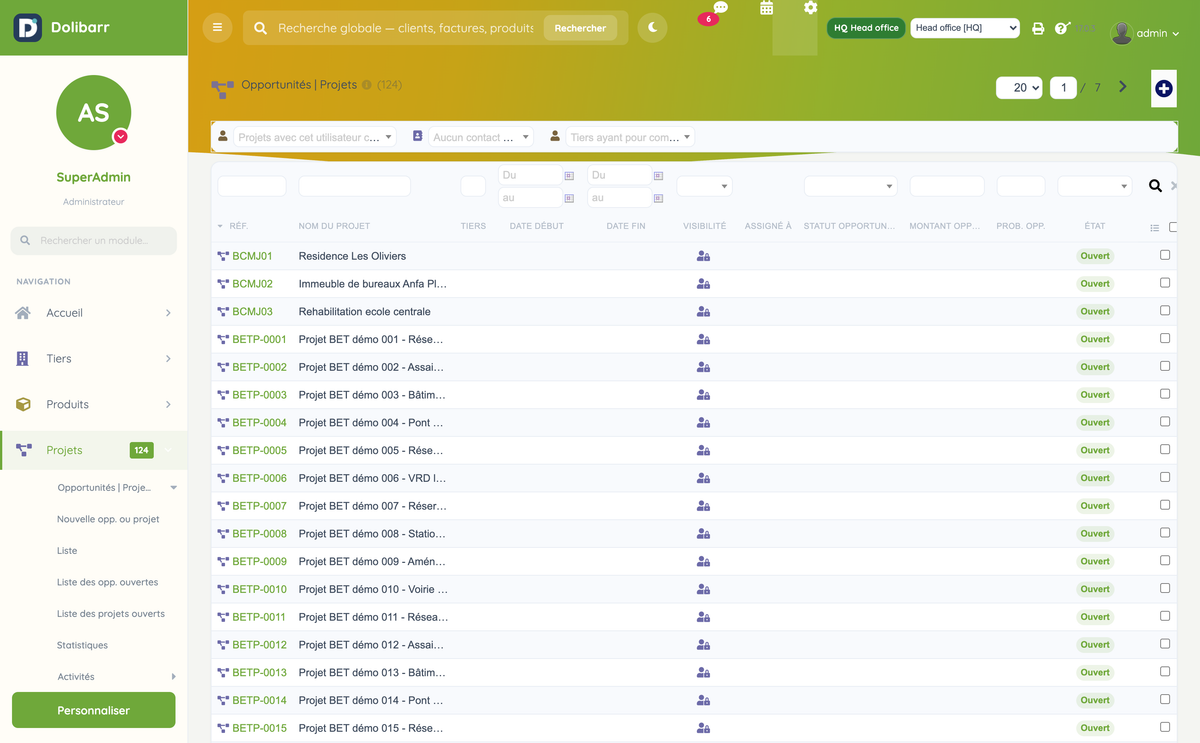Open the Produits navigation item
This screenshot has height=743, width=1200.
(93, 405)
